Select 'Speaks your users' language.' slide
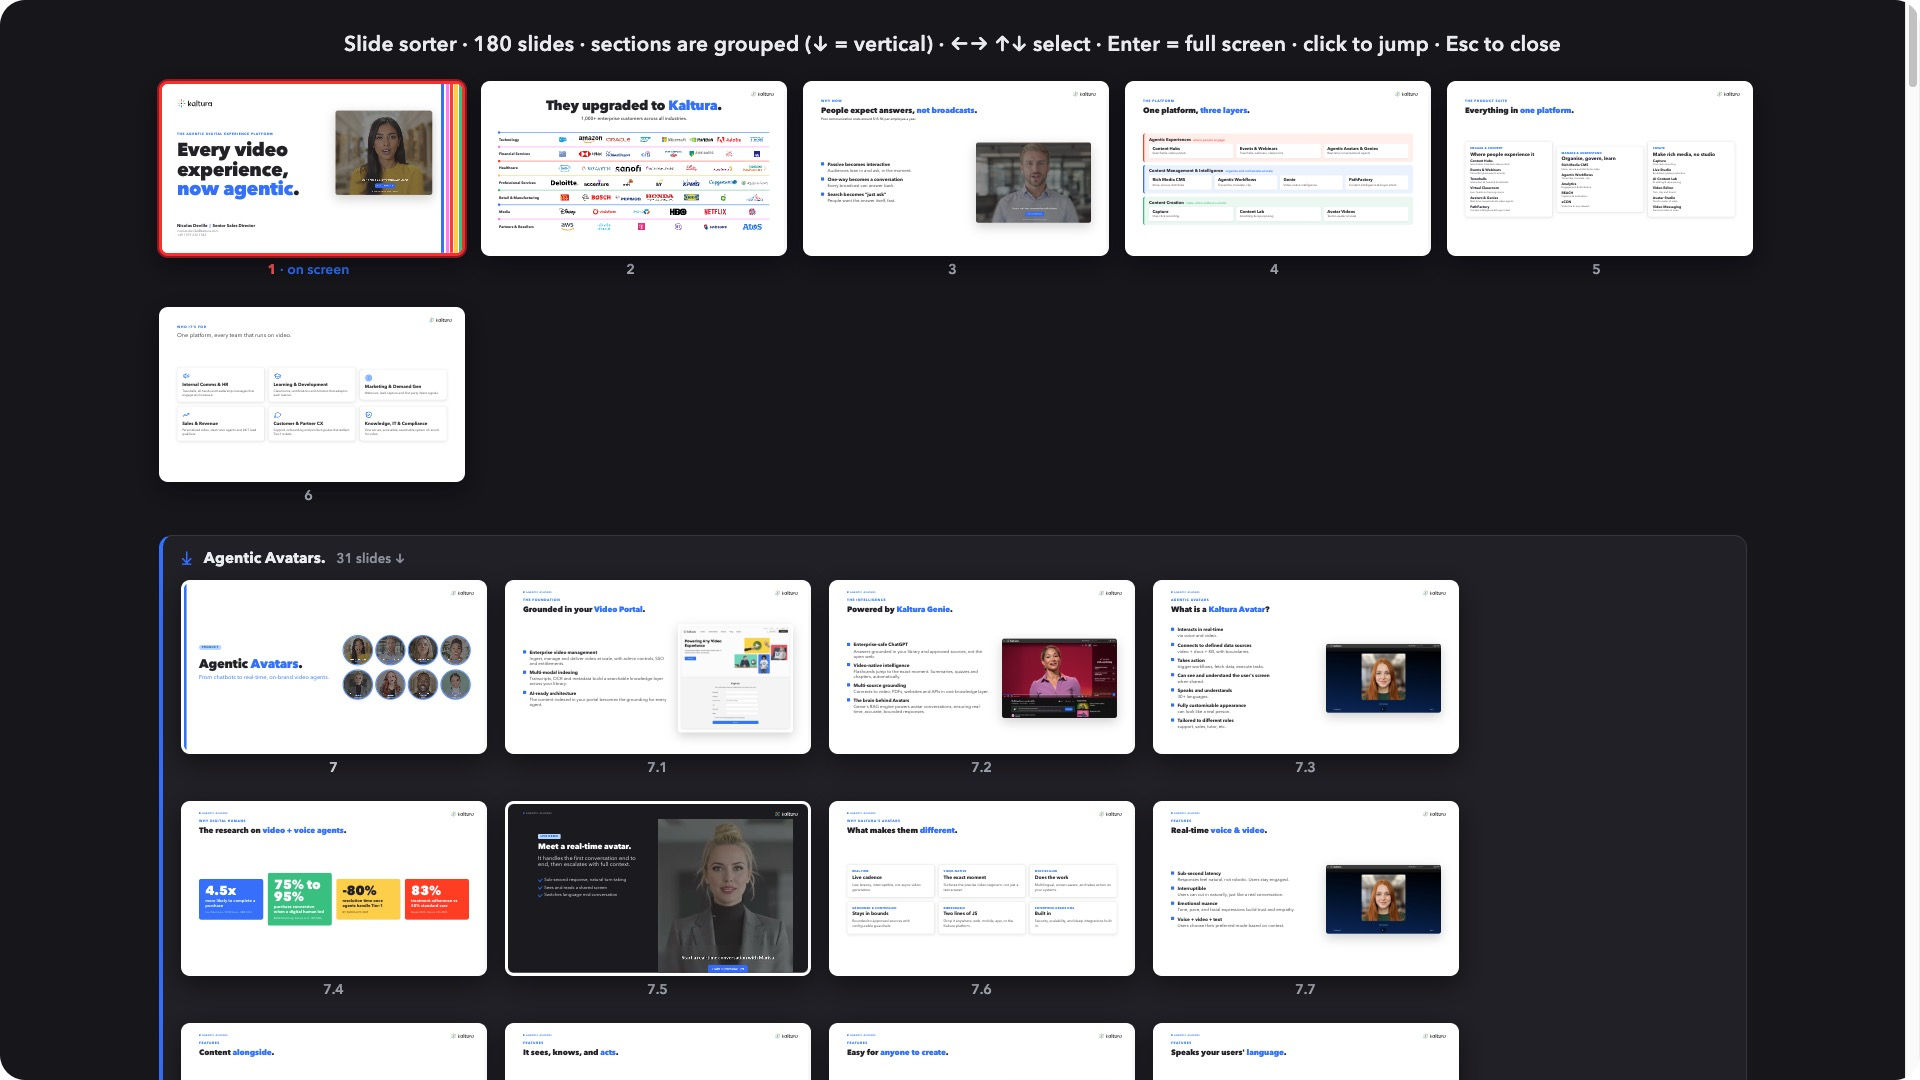This screenshot has width=1920, height=1080. [x=1306, y=1051]
